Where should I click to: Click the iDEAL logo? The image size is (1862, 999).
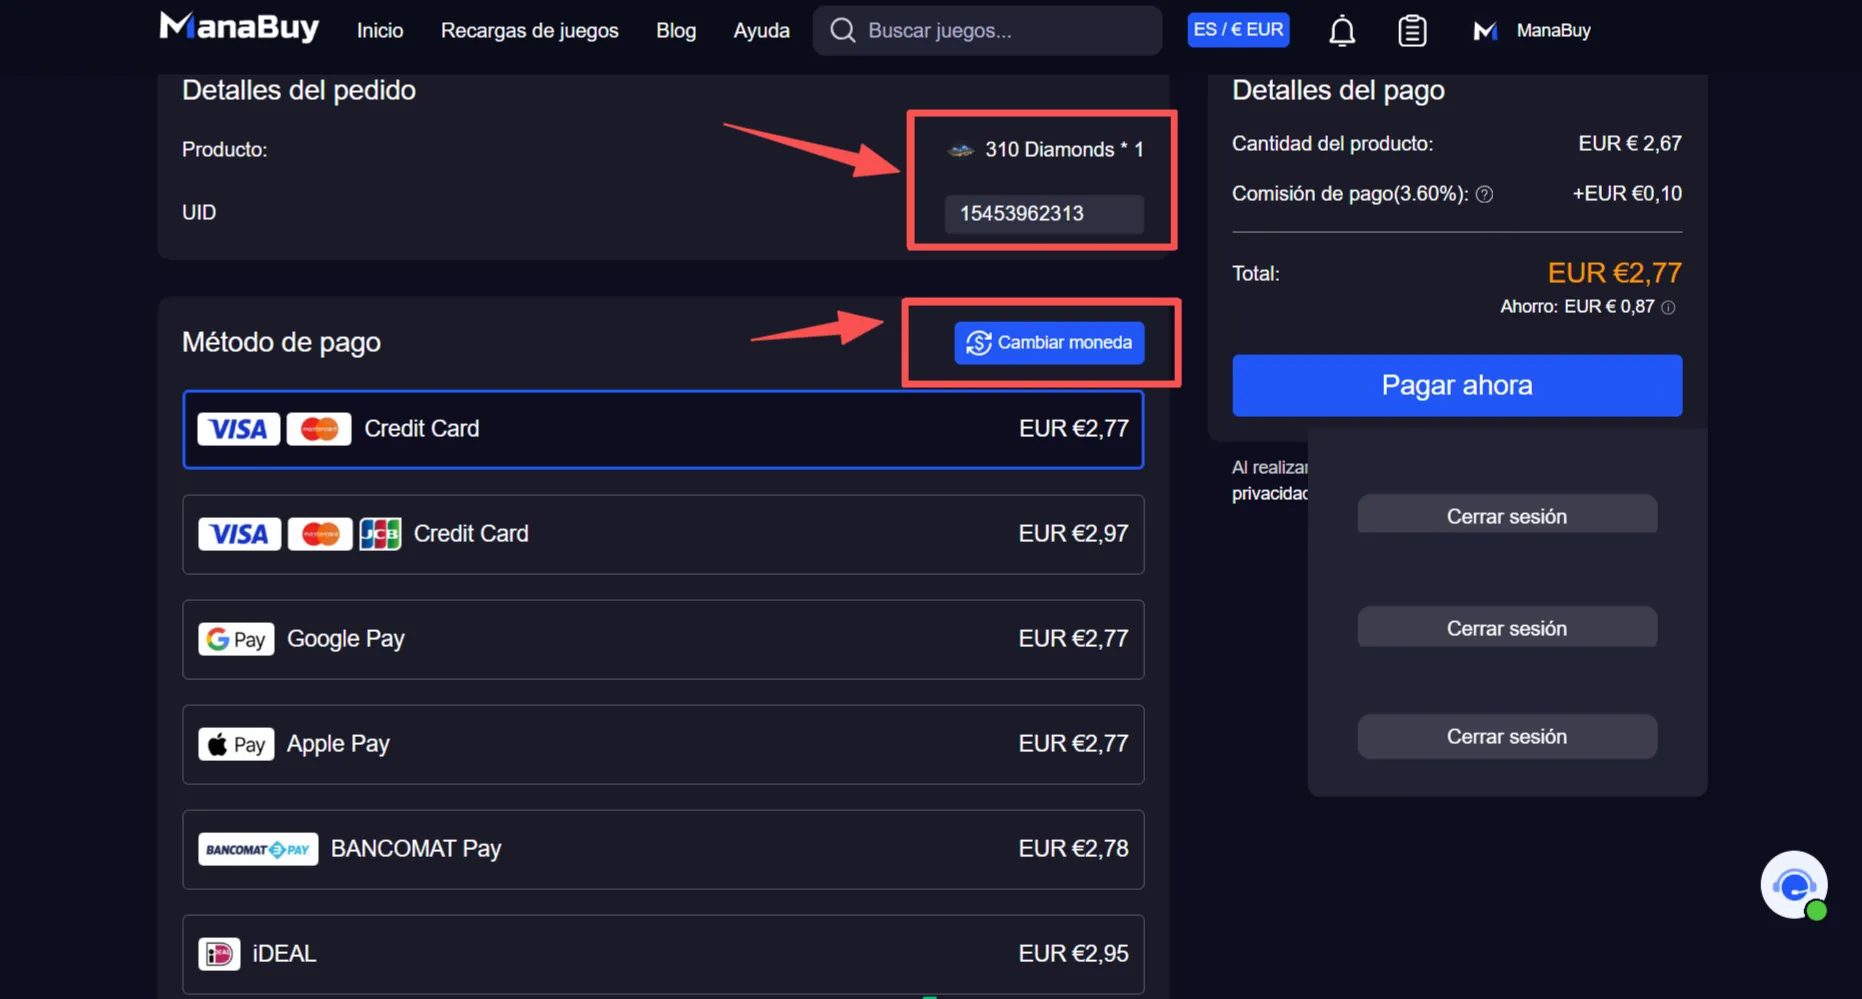coord(219,954)
